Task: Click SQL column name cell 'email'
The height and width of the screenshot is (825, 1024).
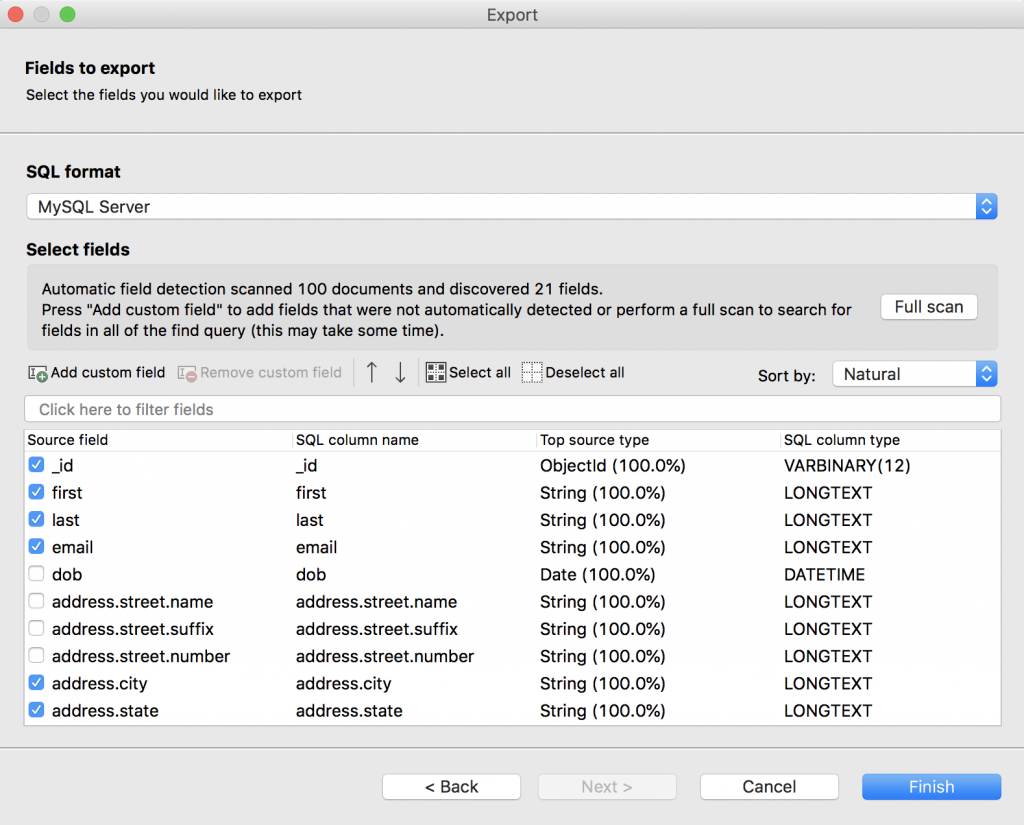Action: 317,547
